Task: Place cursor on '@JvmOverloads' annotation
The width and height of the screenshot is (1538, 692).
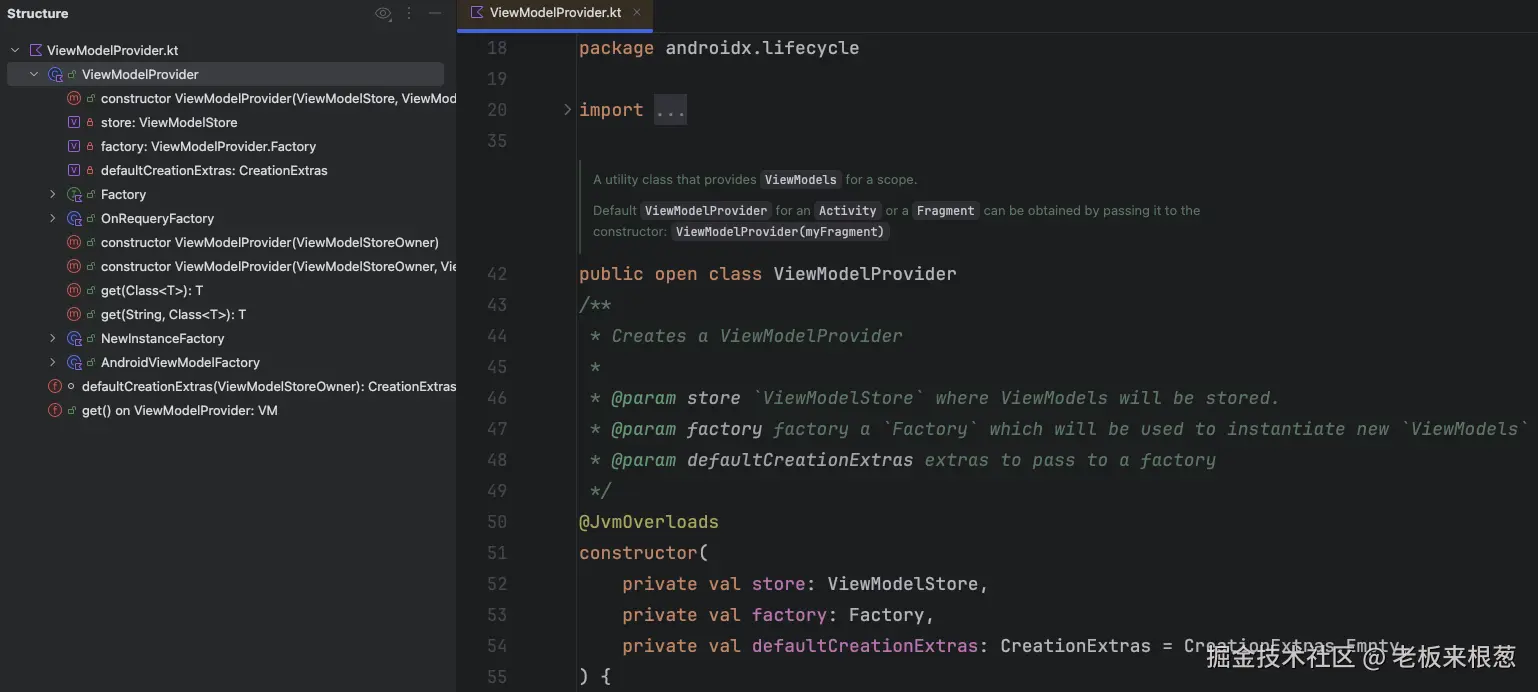Action: [649, 522]
